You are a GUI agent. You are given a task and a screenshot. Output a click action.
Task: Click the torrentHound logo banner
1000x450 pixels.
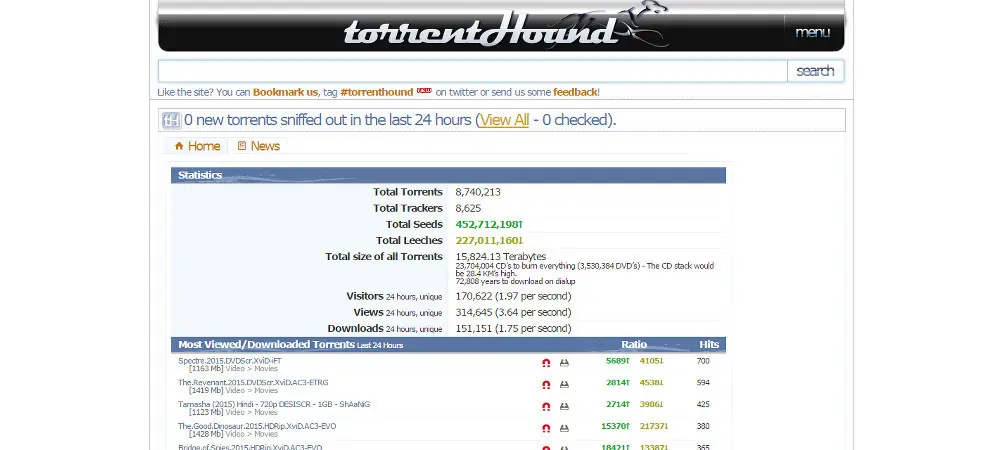504,27
